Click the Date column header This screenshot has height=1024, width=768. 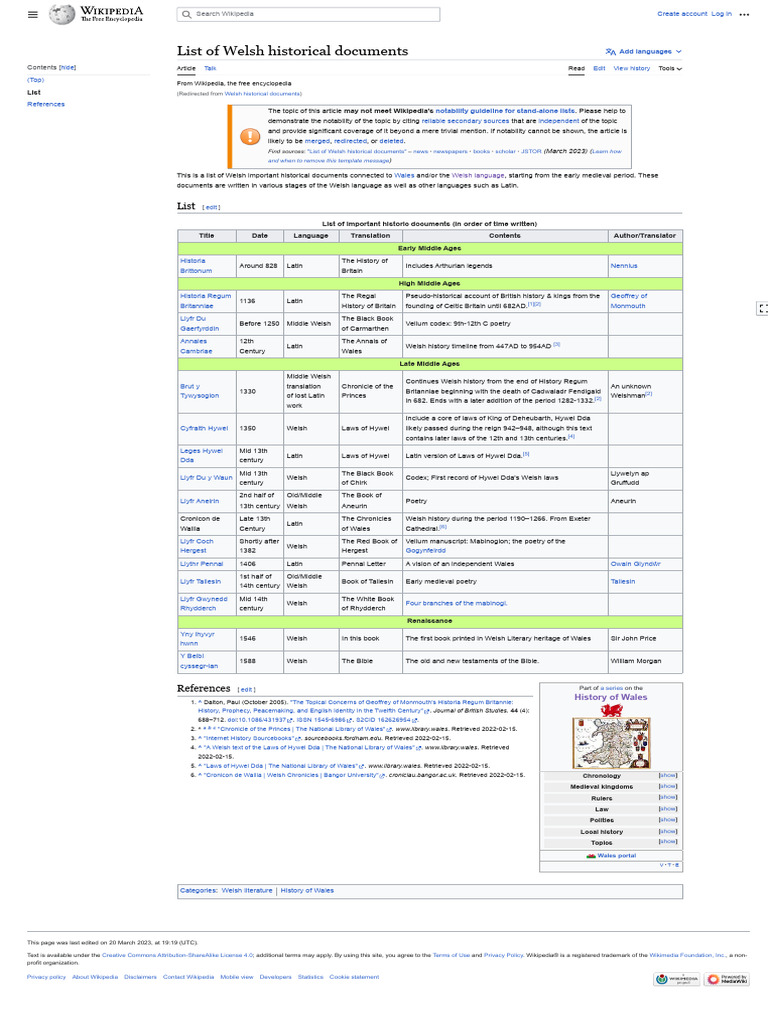[x=260, y=236]
